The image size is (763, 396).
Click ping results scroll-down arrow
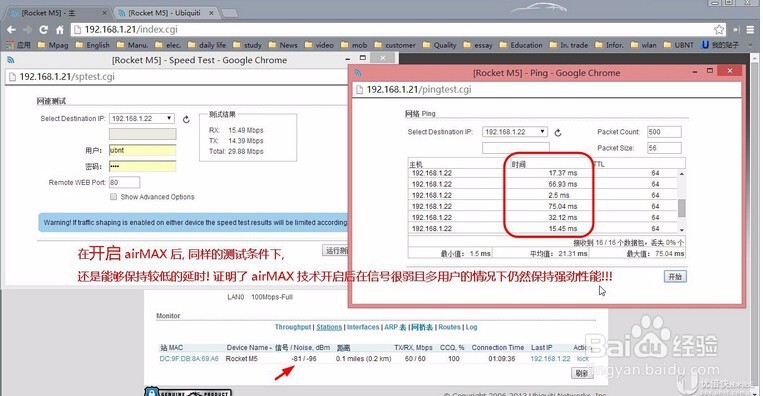tap(681, 230)
